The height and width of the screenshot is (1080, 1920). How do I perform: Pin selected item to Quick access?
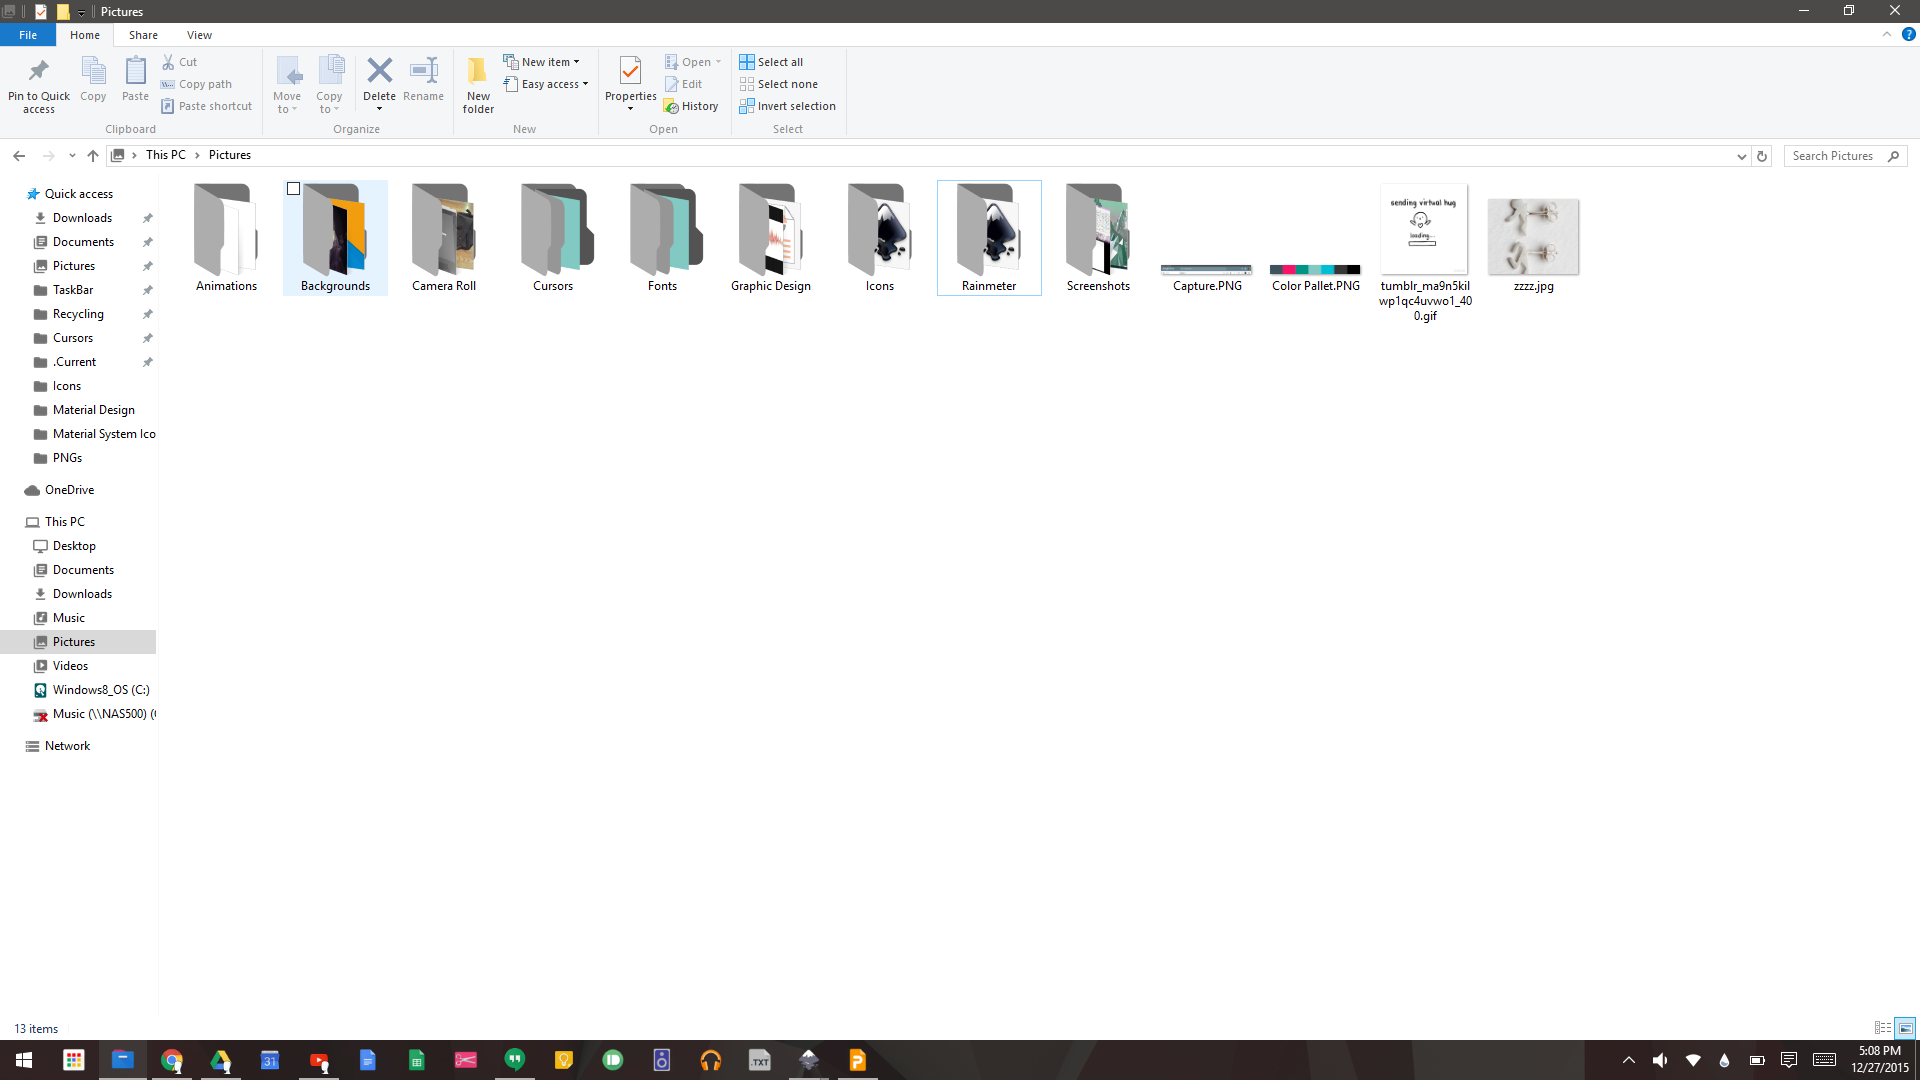tap(38, 84)
